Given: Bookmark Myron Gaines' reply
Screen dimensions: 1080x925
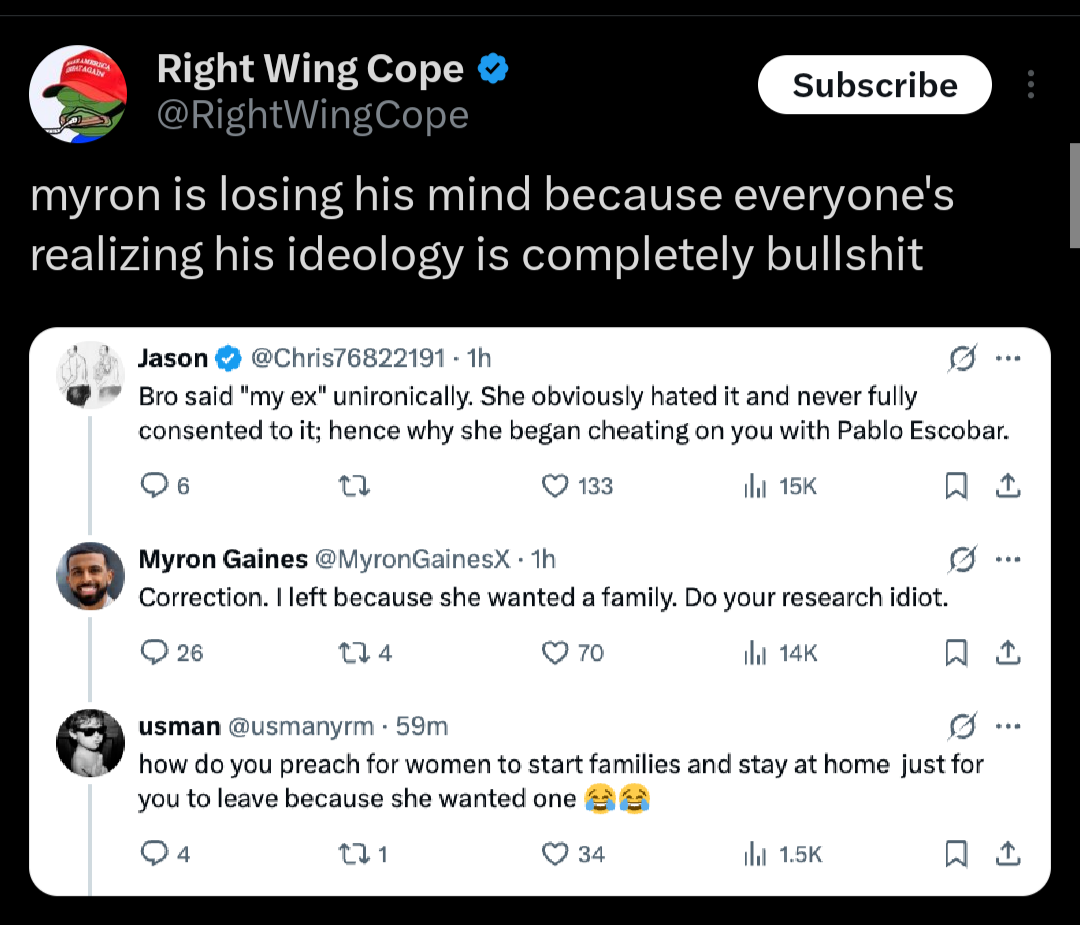Looking at the screenshot, I should click(x=956, y=653).
